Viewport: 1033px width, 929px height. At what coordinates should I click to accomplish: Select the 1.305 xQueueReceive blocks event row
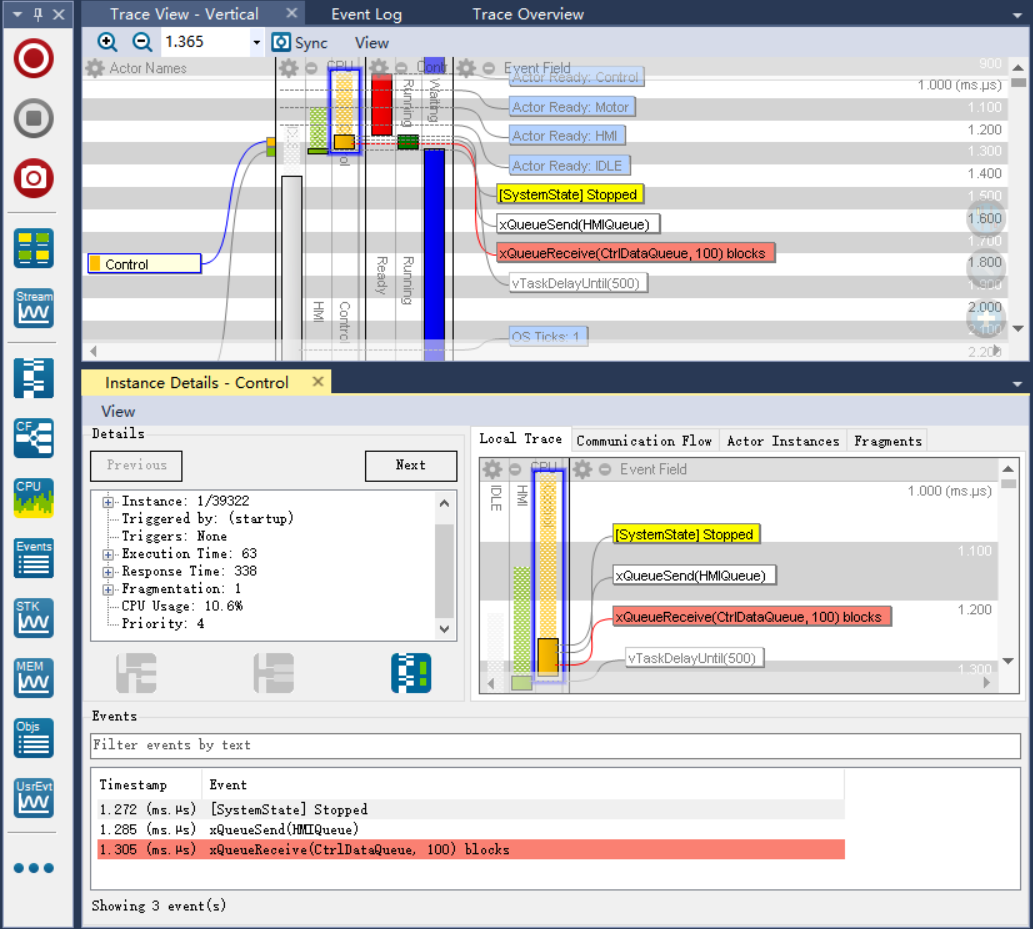point(470,849)
